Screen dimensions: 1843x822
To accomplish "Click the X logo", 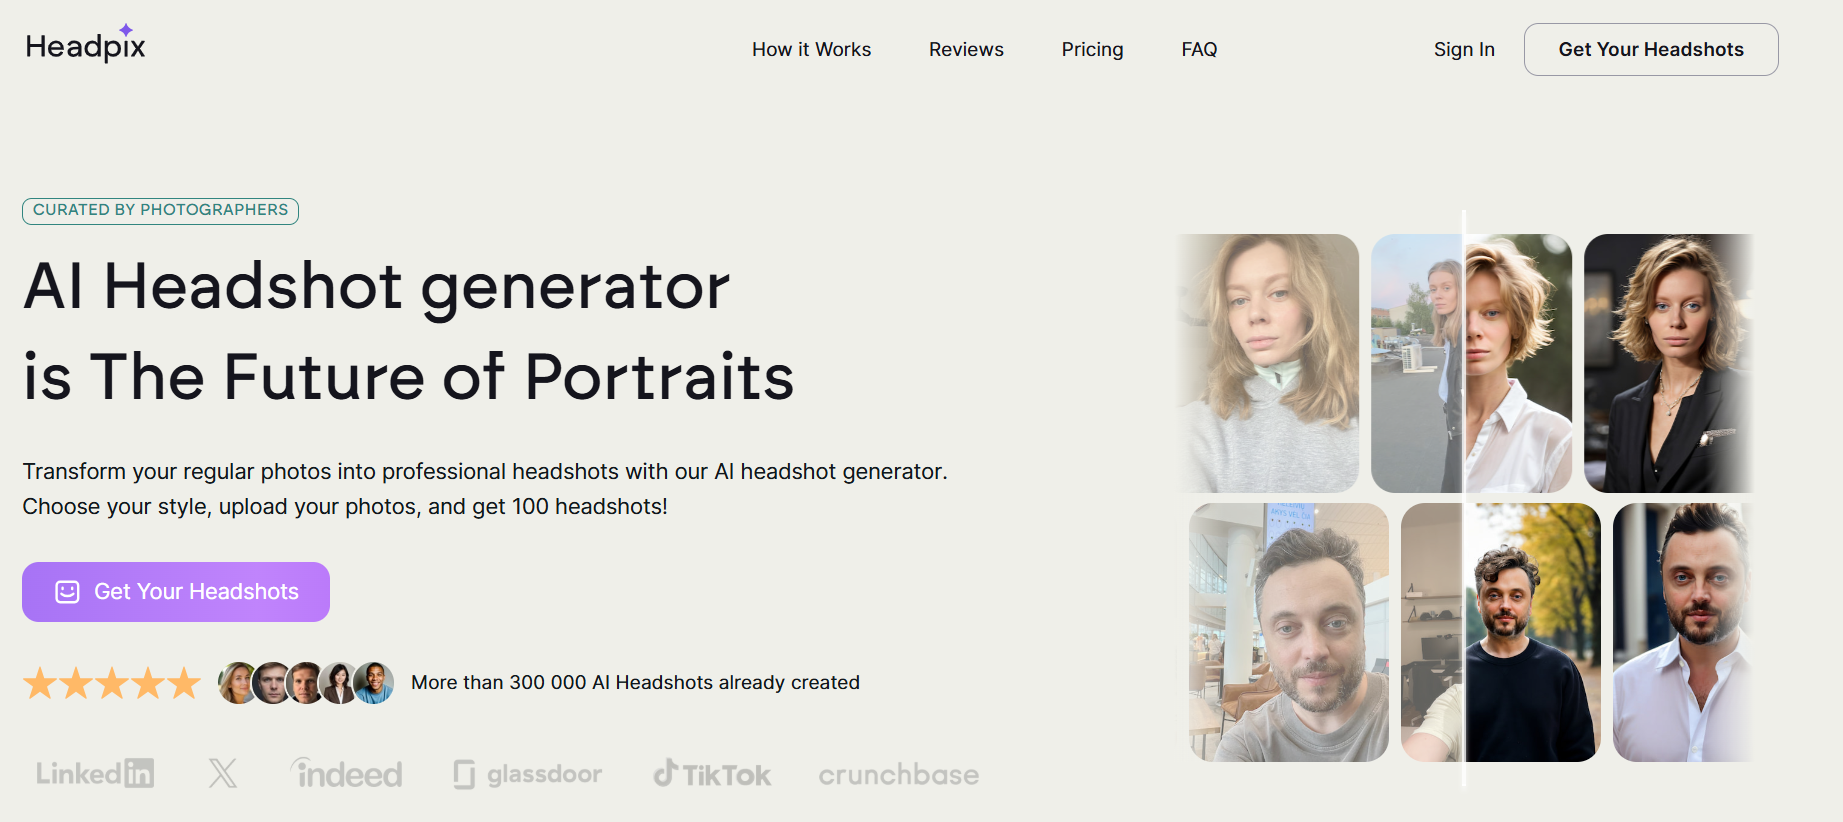I will pos(223,773).
